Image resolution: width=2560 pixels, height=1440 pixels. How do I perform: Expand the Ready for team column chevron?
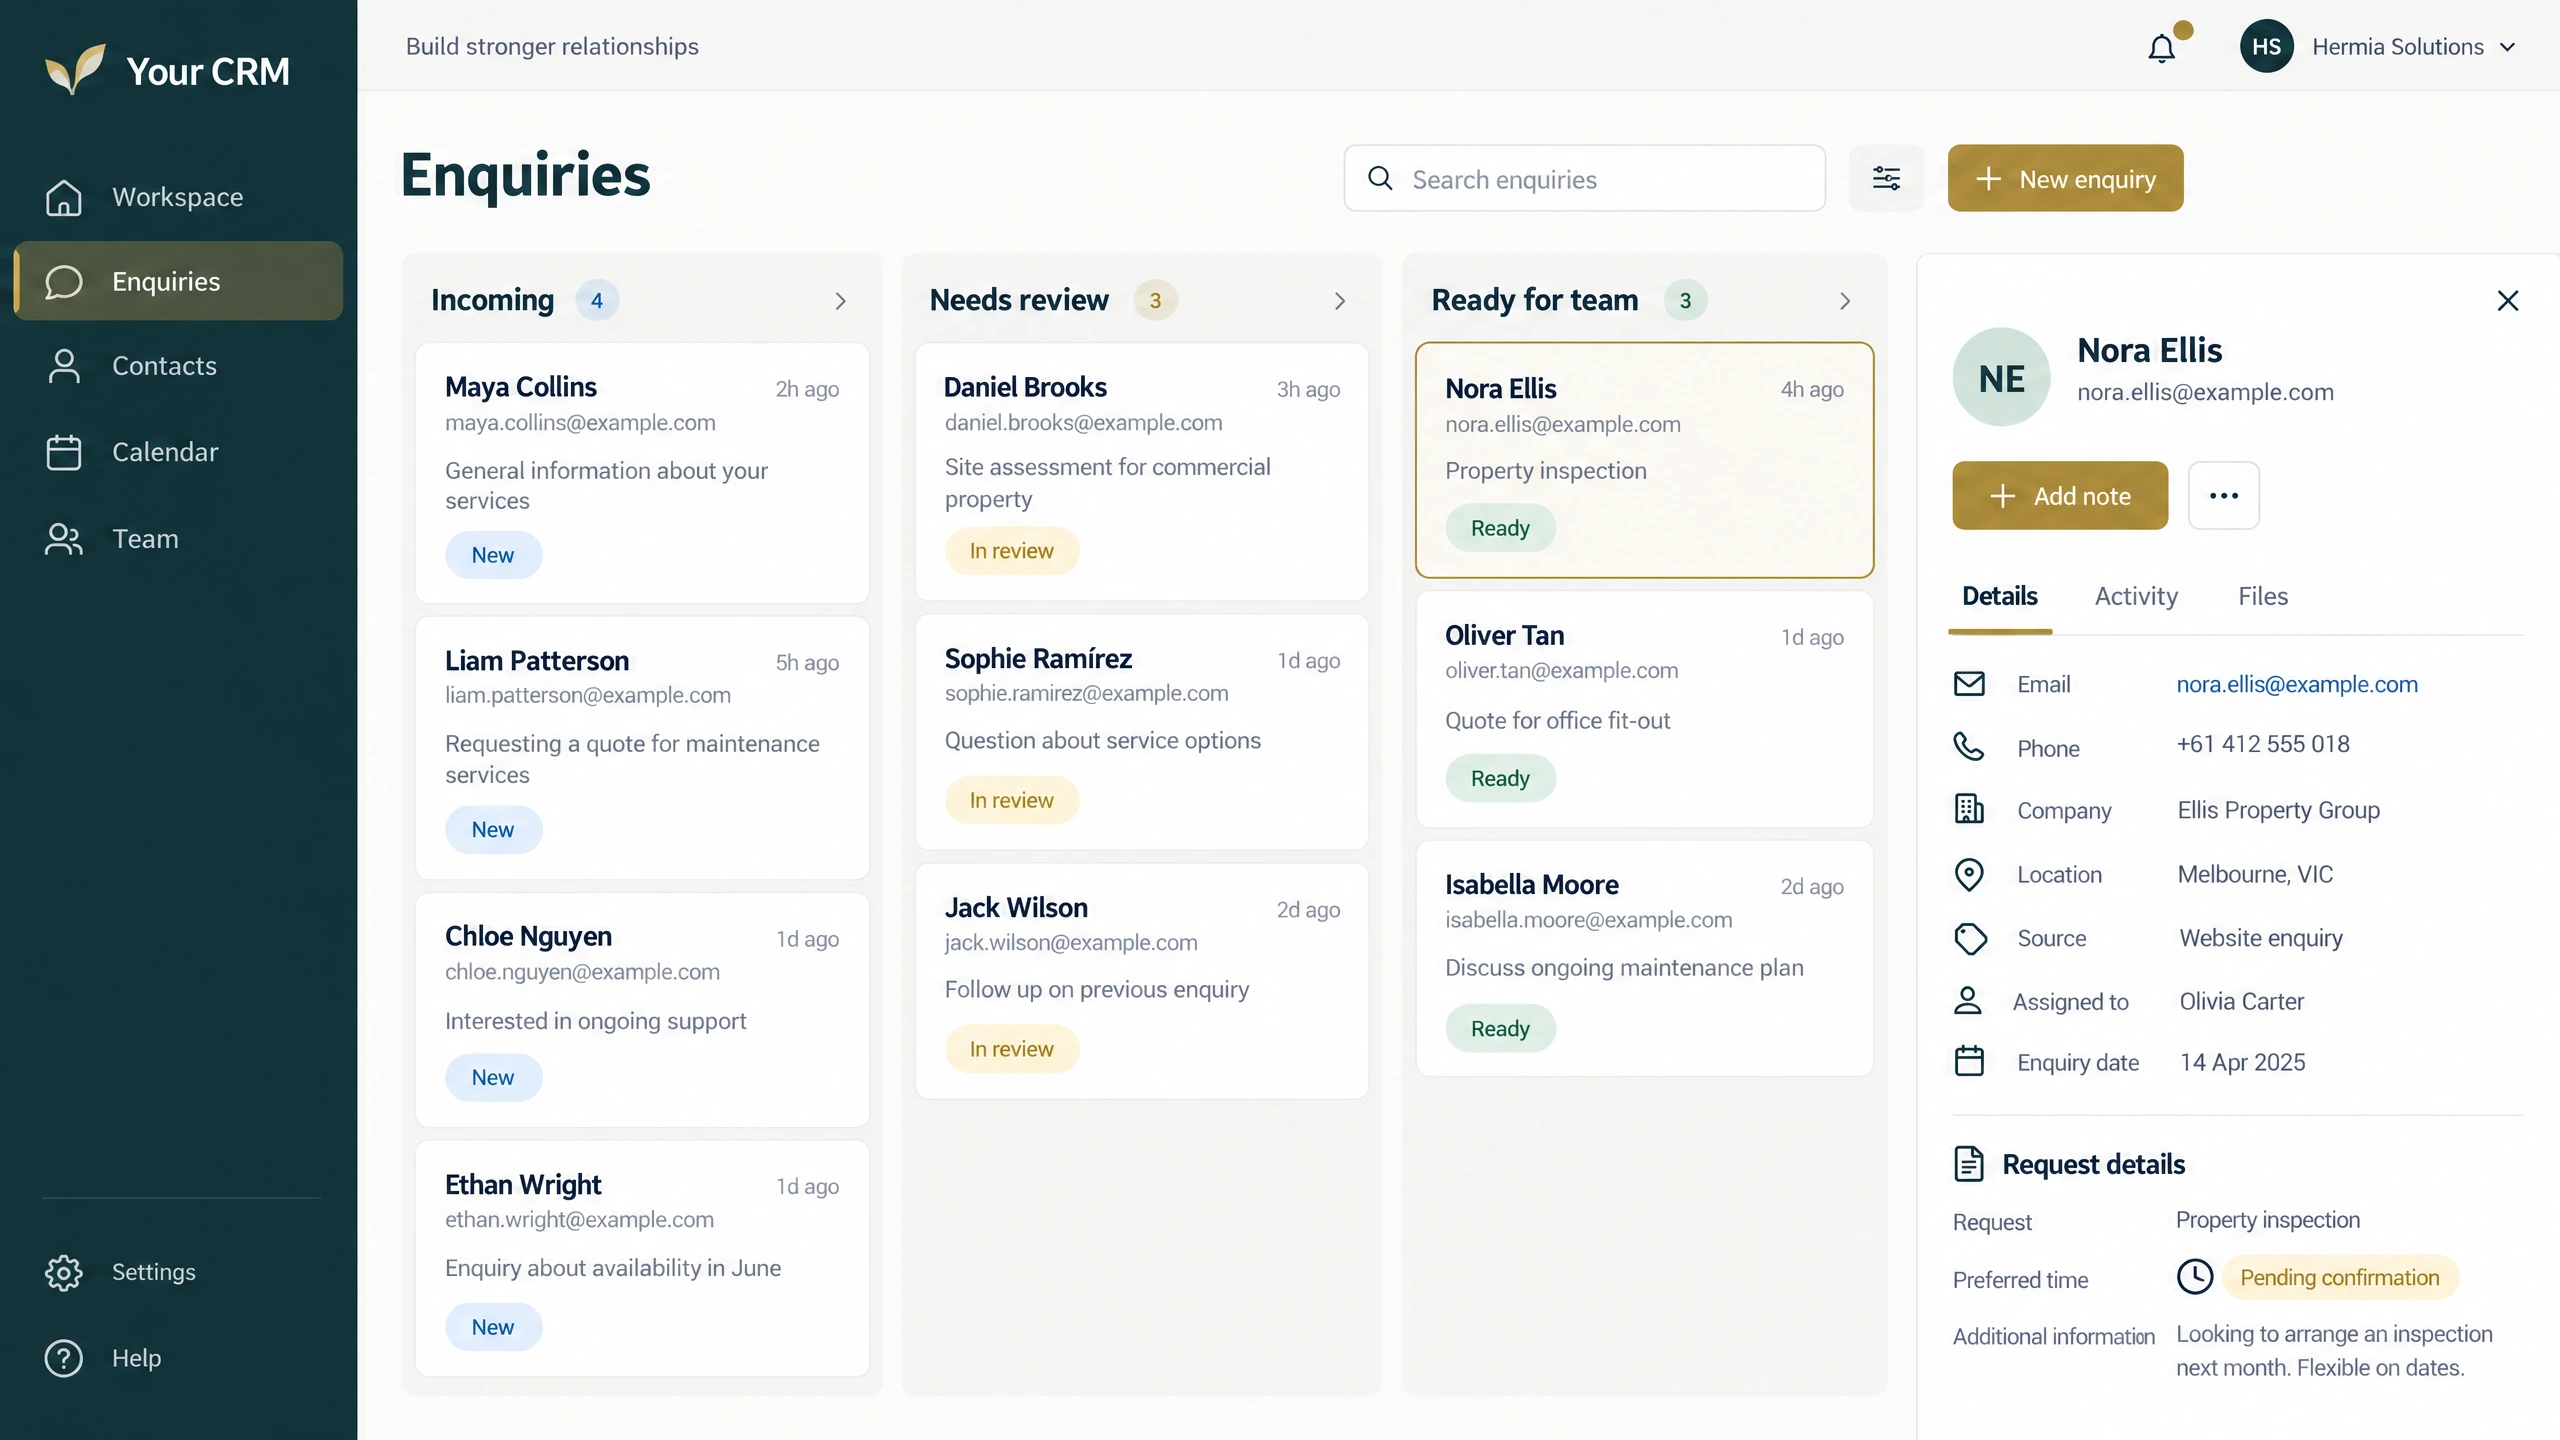tap(1845, 301)
